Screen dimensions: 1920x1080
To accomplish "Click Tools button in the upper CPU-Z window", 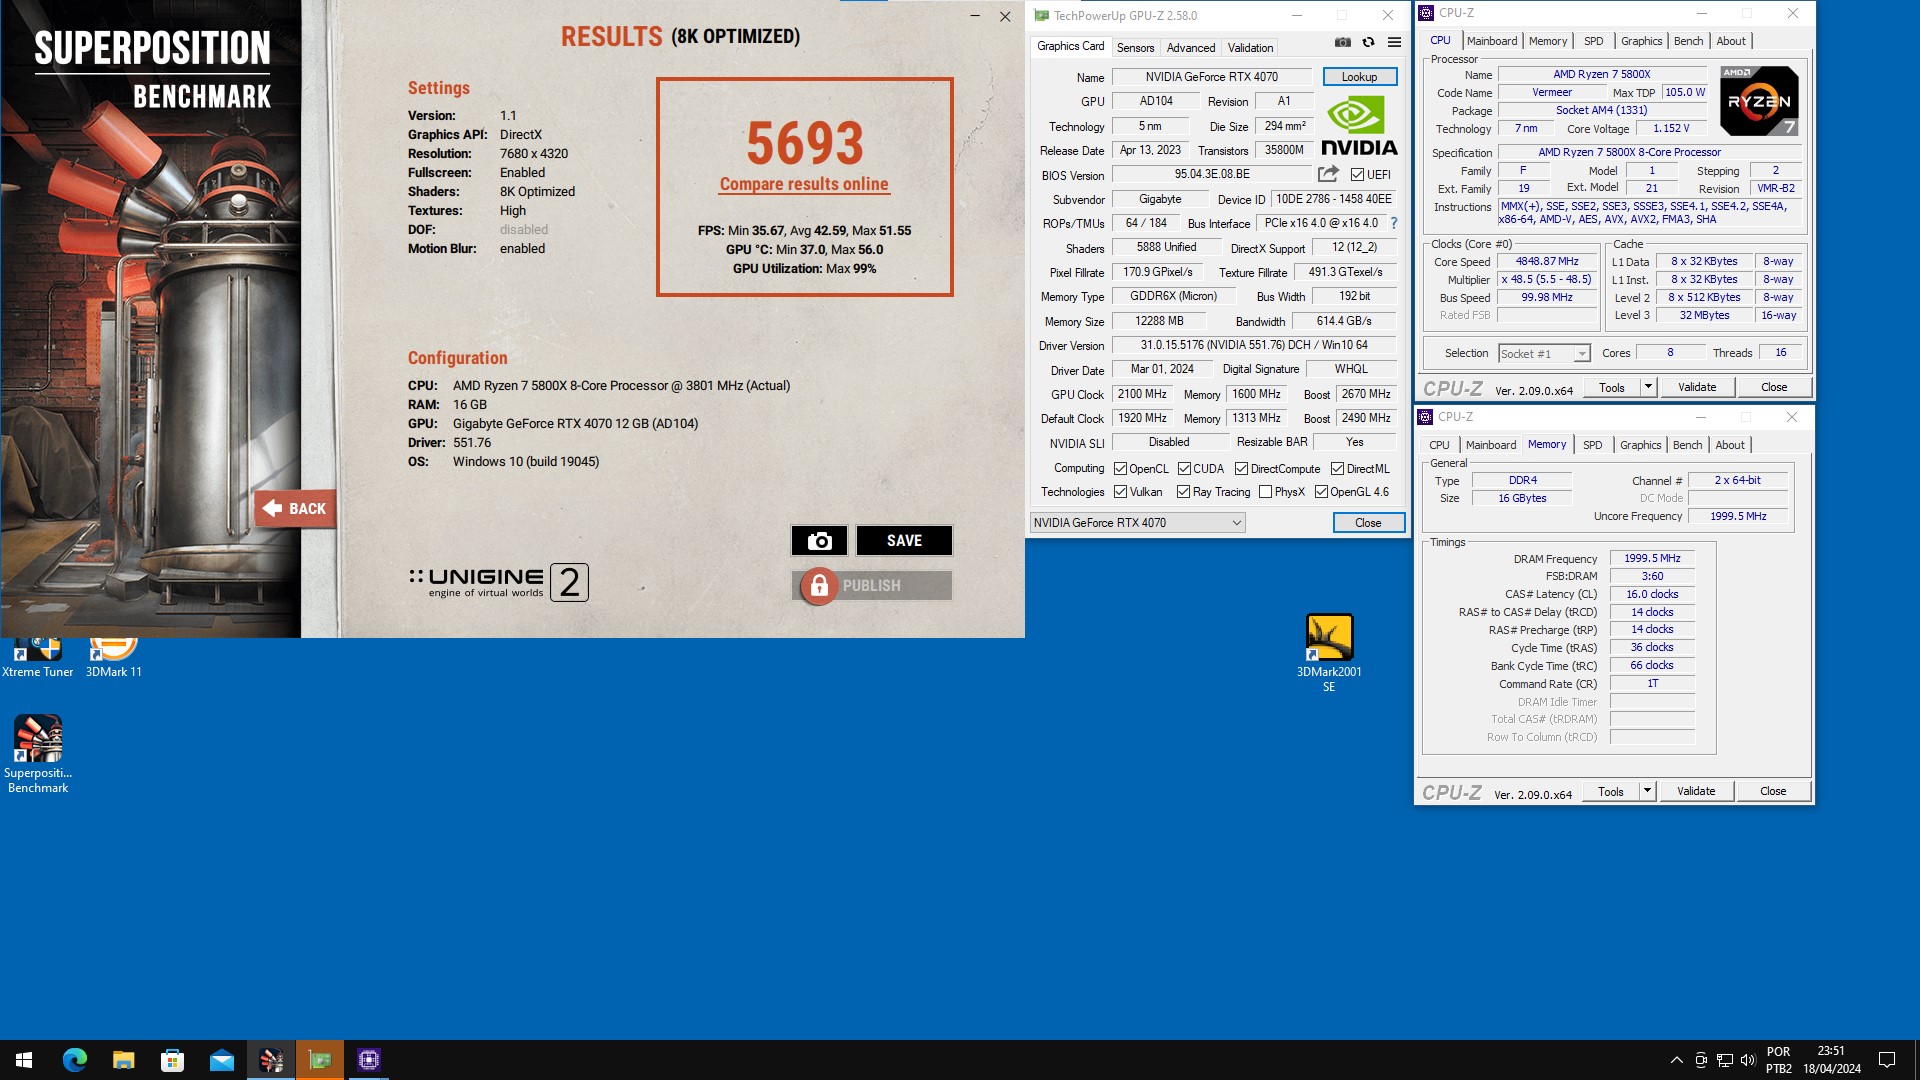I will [1611, 387].
